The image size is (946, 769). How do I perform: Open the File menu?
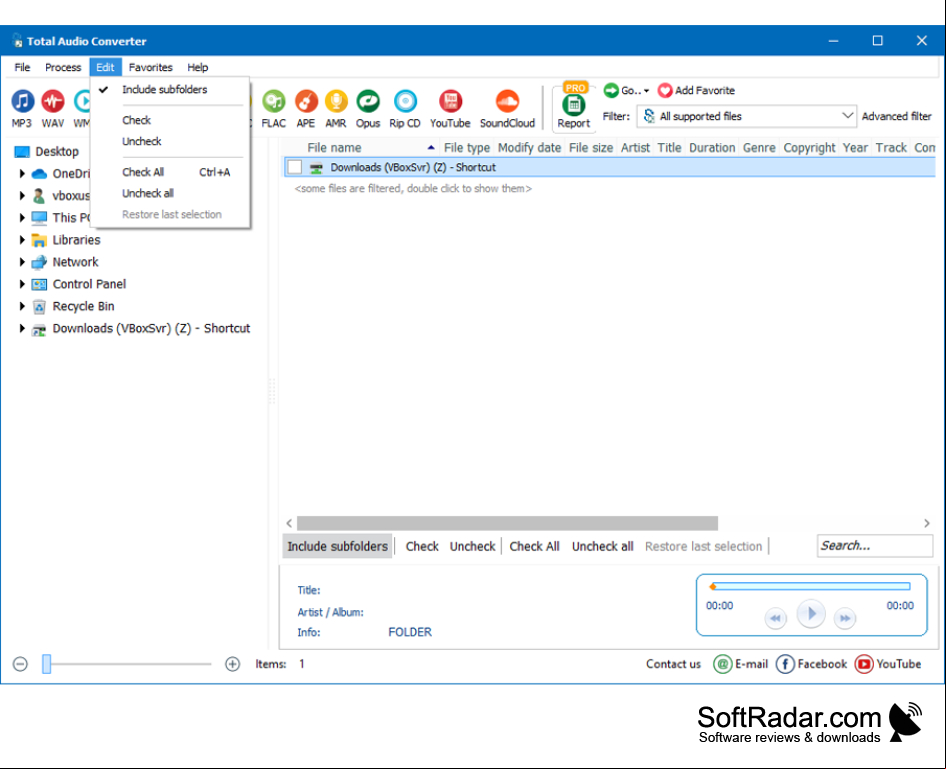coord(22,67)
